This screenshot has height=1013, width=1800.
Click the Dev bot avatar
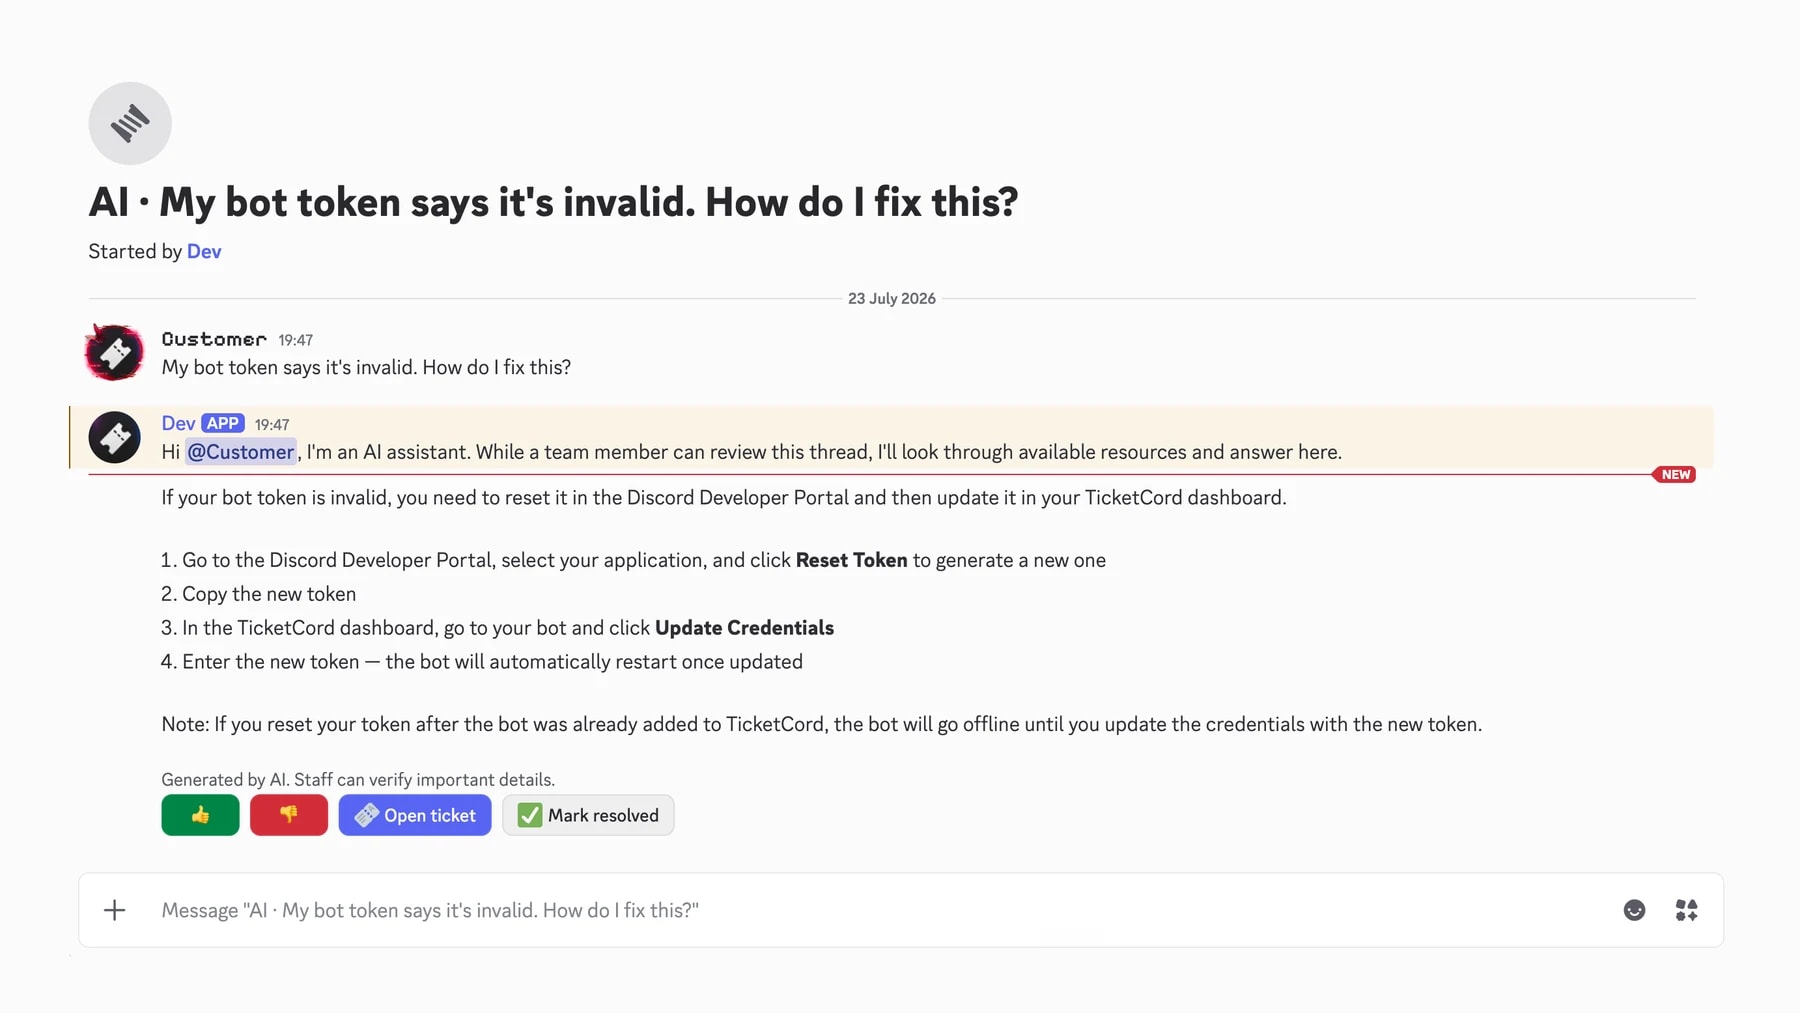tap(114, 437)
